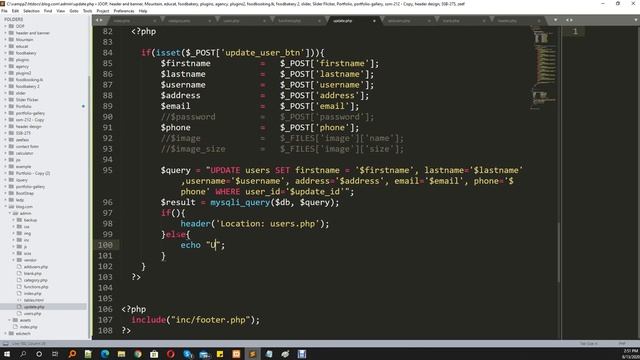Open the inc folder under admin
Image resolution: width=640 pixels, height=360 pixels.
click(26, 240)
